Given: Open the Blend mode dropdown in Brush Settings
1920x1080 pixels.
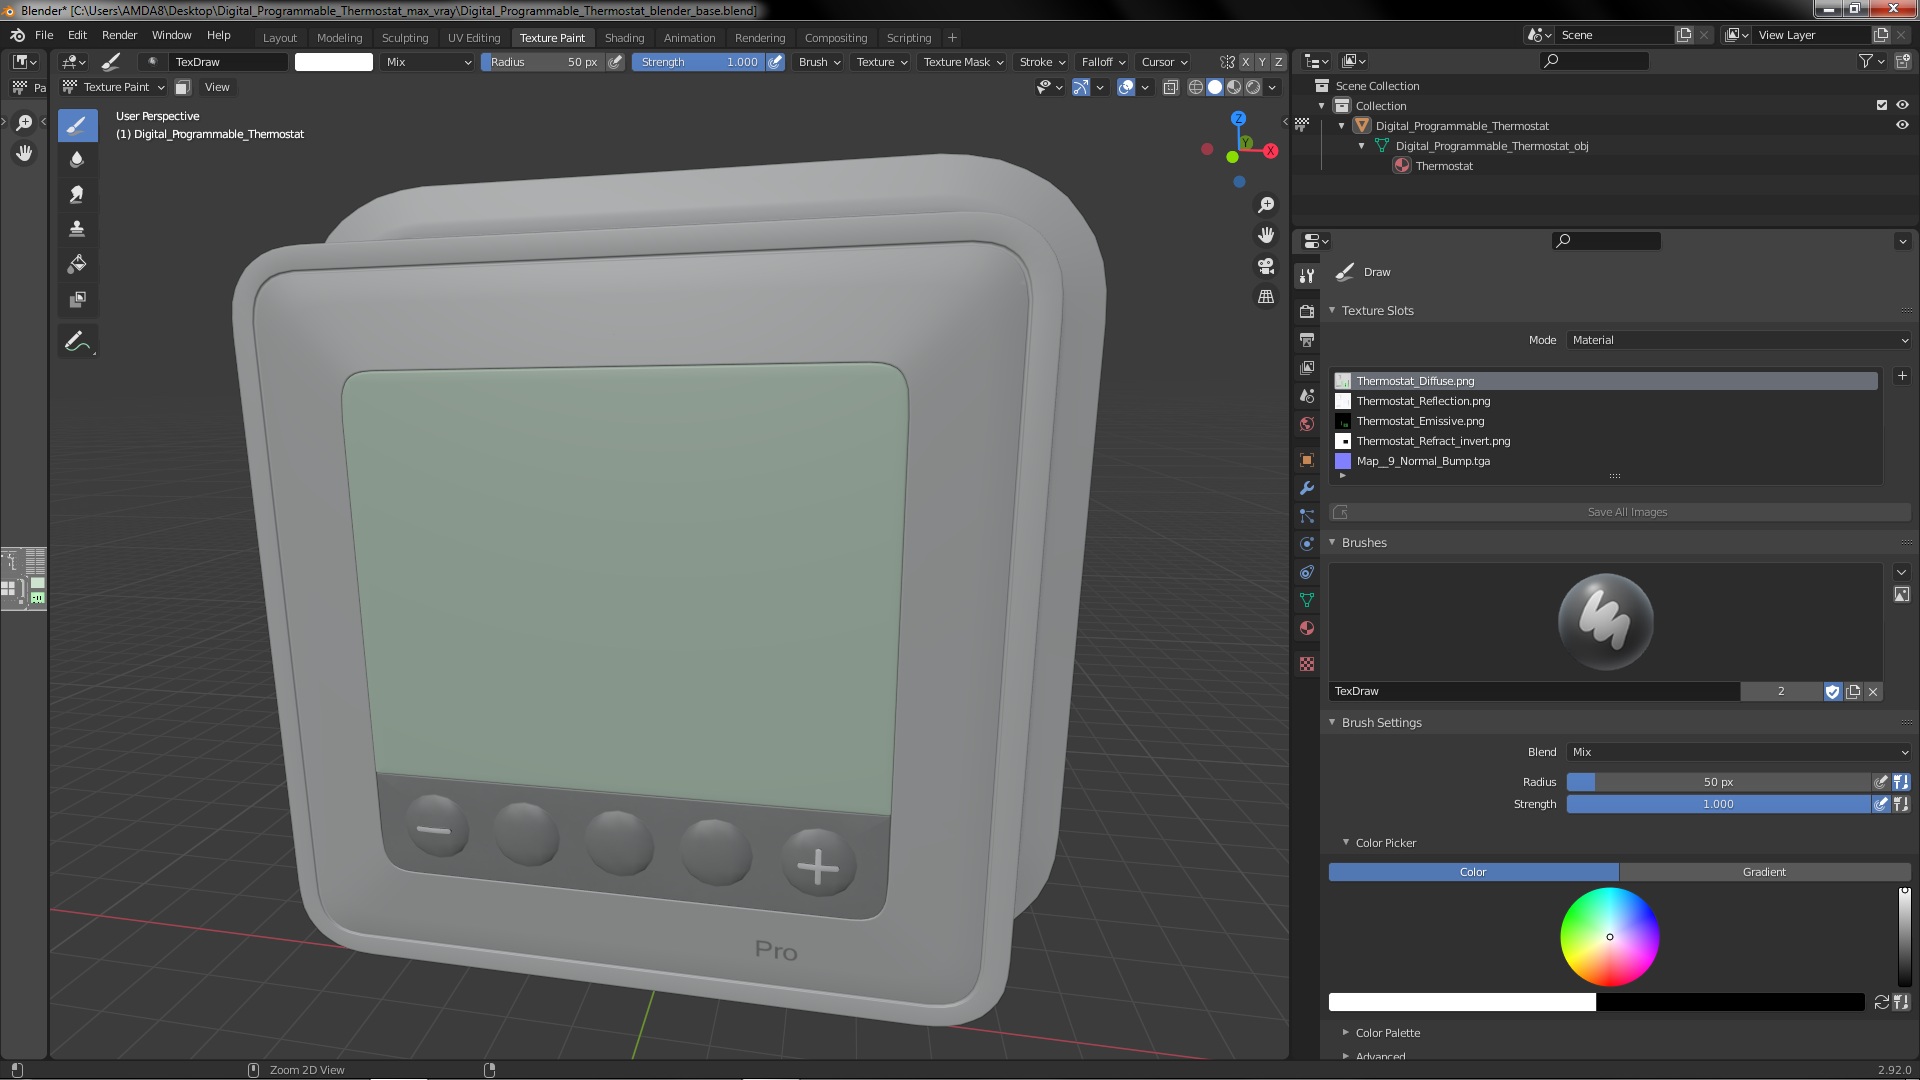Looking at the screenshot, I should click(x=1738, y=752).
